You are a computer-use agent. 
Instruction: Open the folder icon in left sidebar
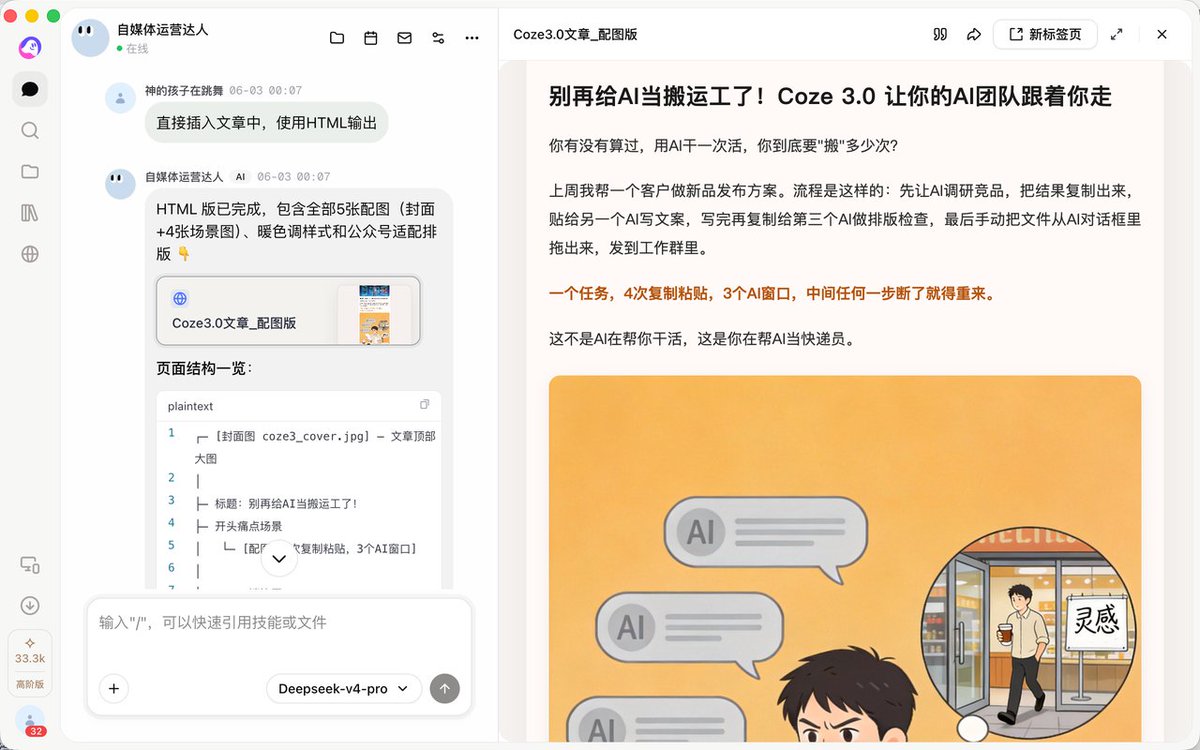click(x=30, y=171)
